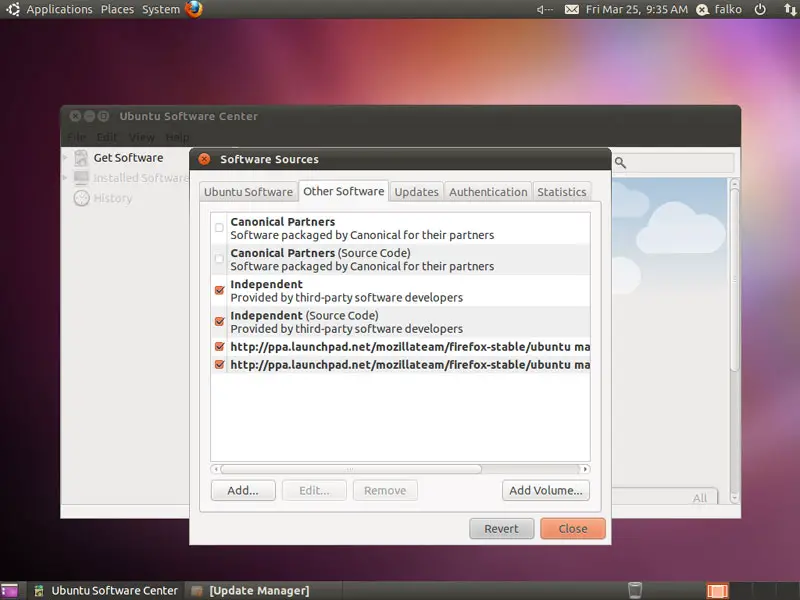Viewport: 800px width, 600px height.
Task: Click the search magnifier in Software Center
Action: tap(620, 163)
